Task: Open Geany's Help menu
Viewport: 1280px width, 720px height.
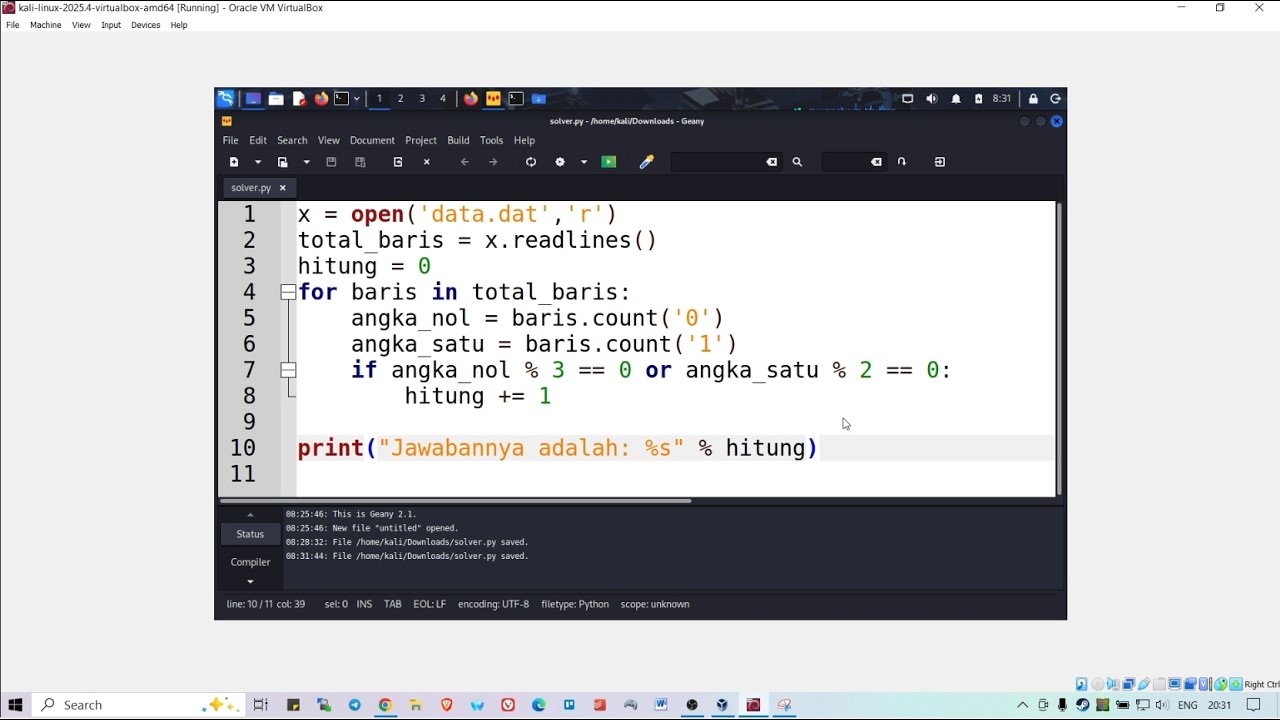Action: tap(524, 140)
